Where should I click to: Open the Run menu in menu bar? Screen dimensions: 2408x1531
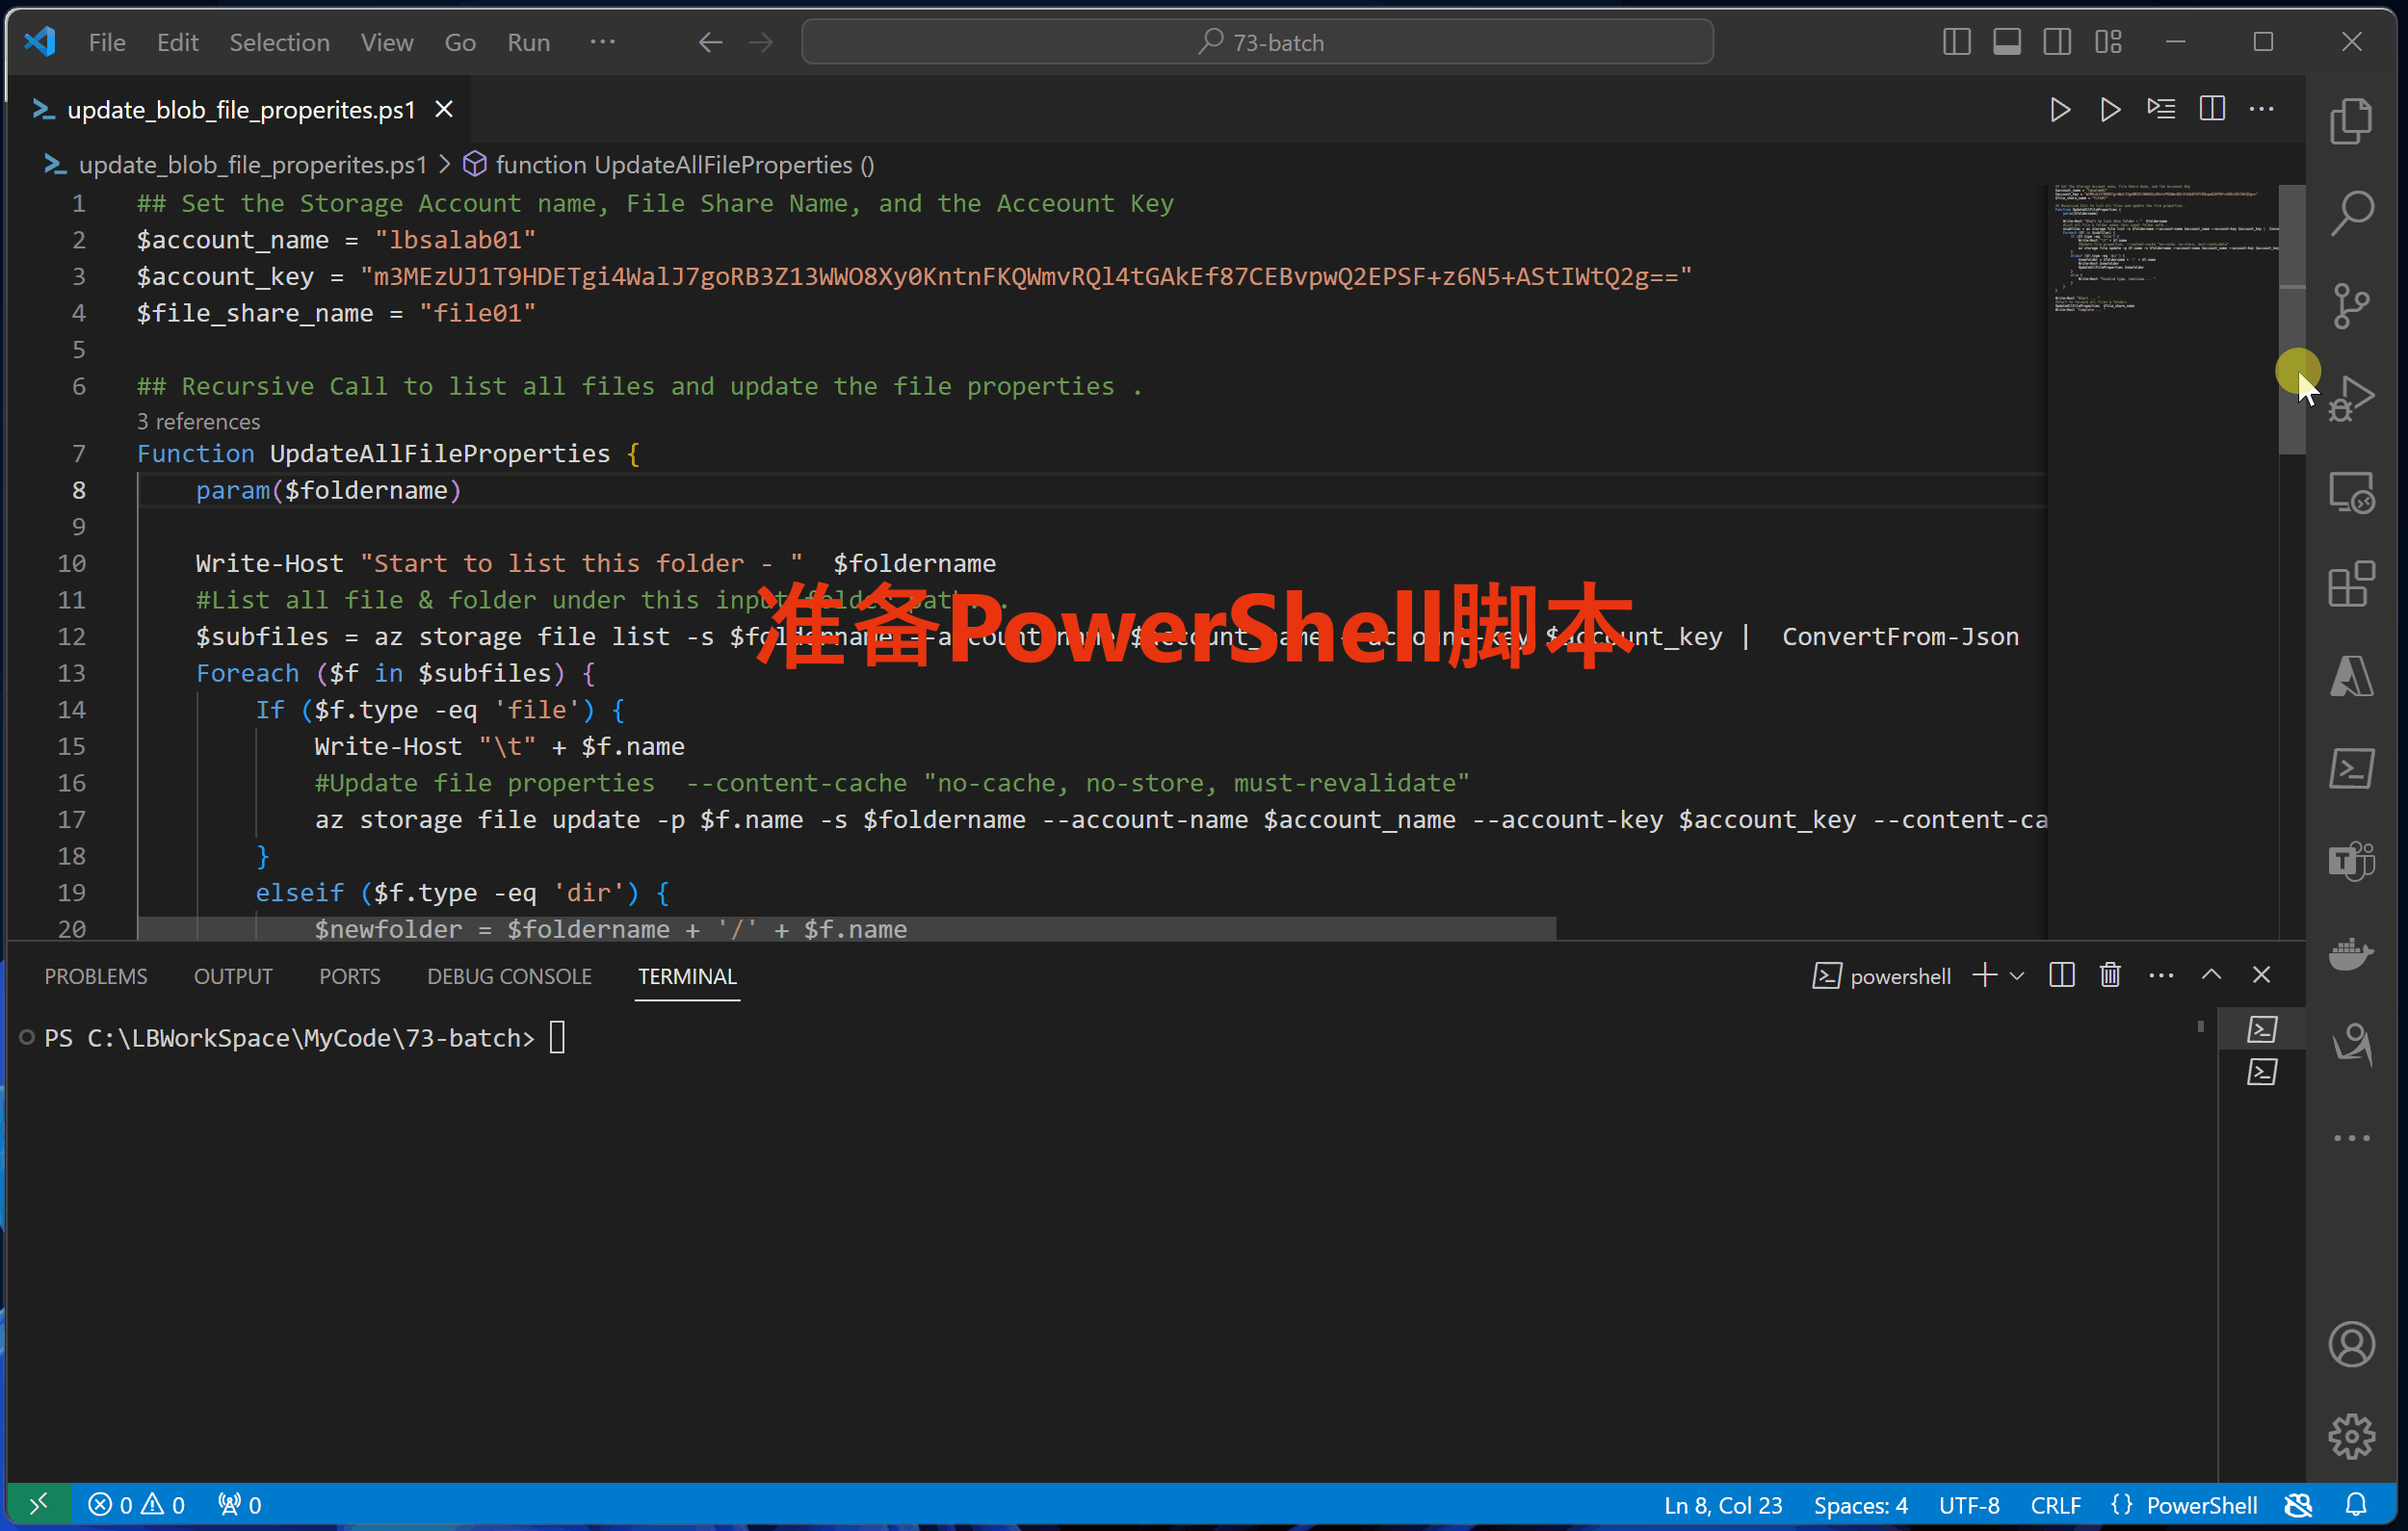[527, 39]
